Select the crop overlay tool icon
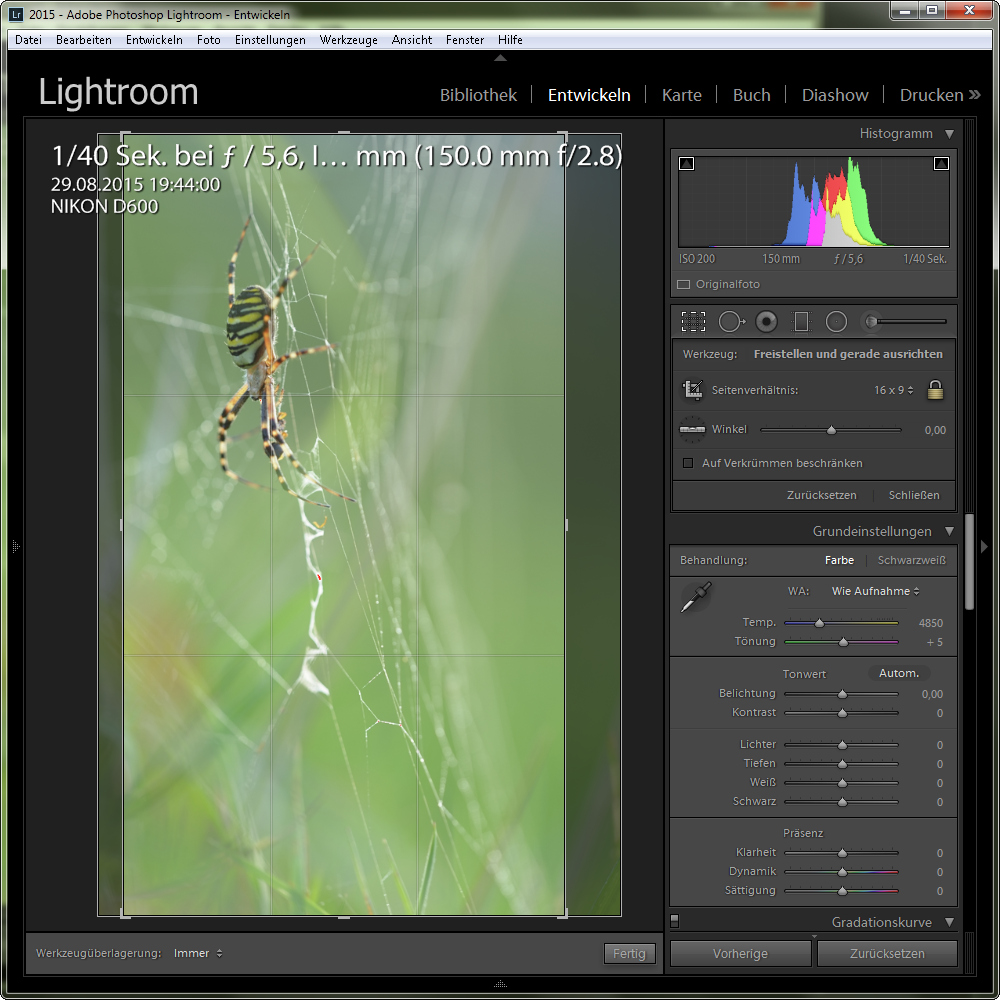Screen dimensions: 1000x1000 click(693, 321)
